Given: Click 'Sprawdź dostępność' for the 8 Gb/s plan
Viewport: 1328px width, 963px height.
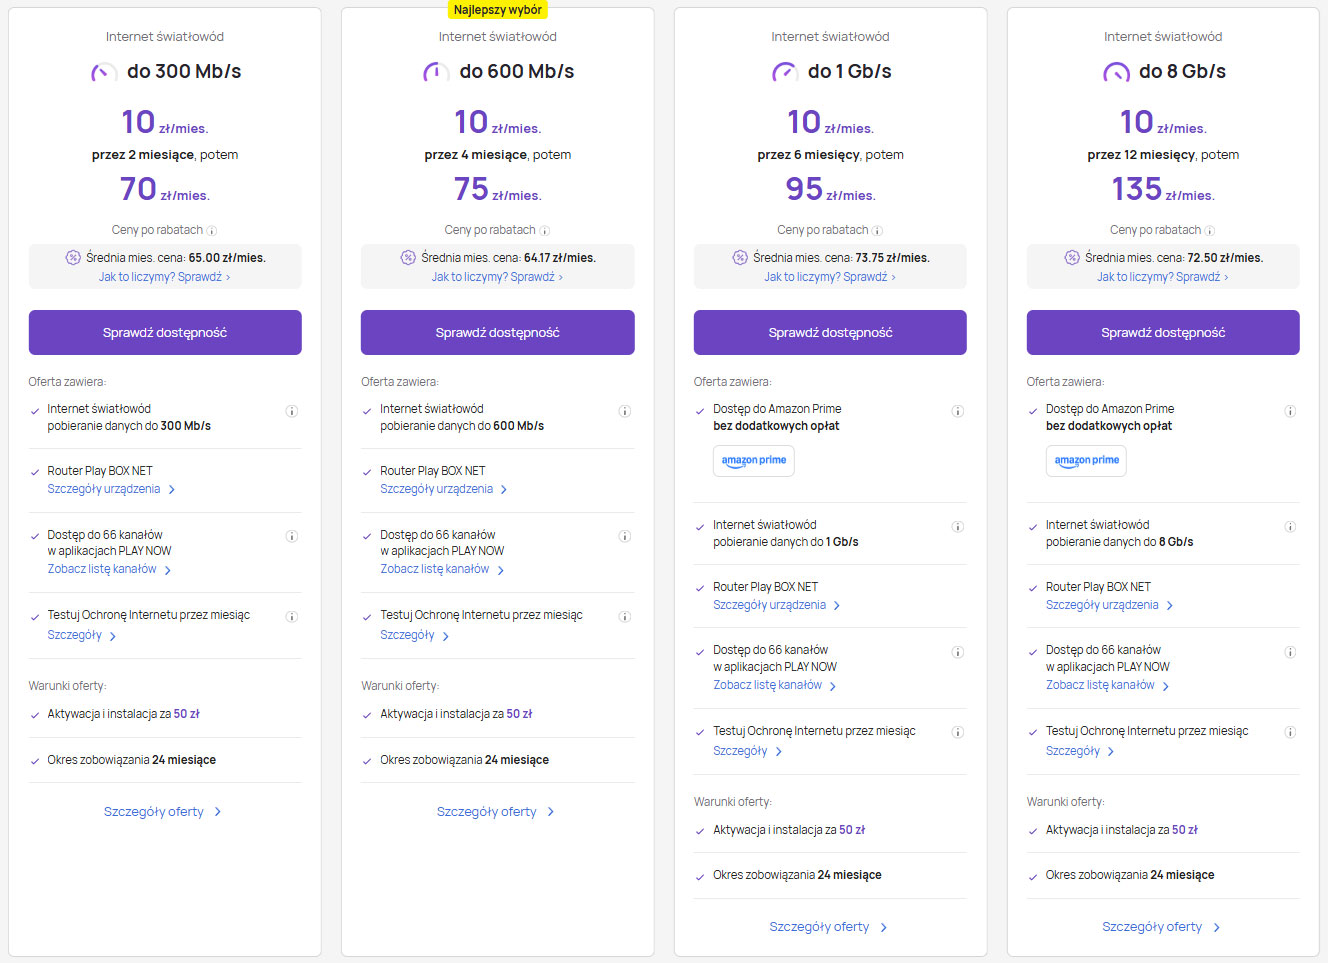Looking at the screenshot, I should click(x=1162, y=332).
